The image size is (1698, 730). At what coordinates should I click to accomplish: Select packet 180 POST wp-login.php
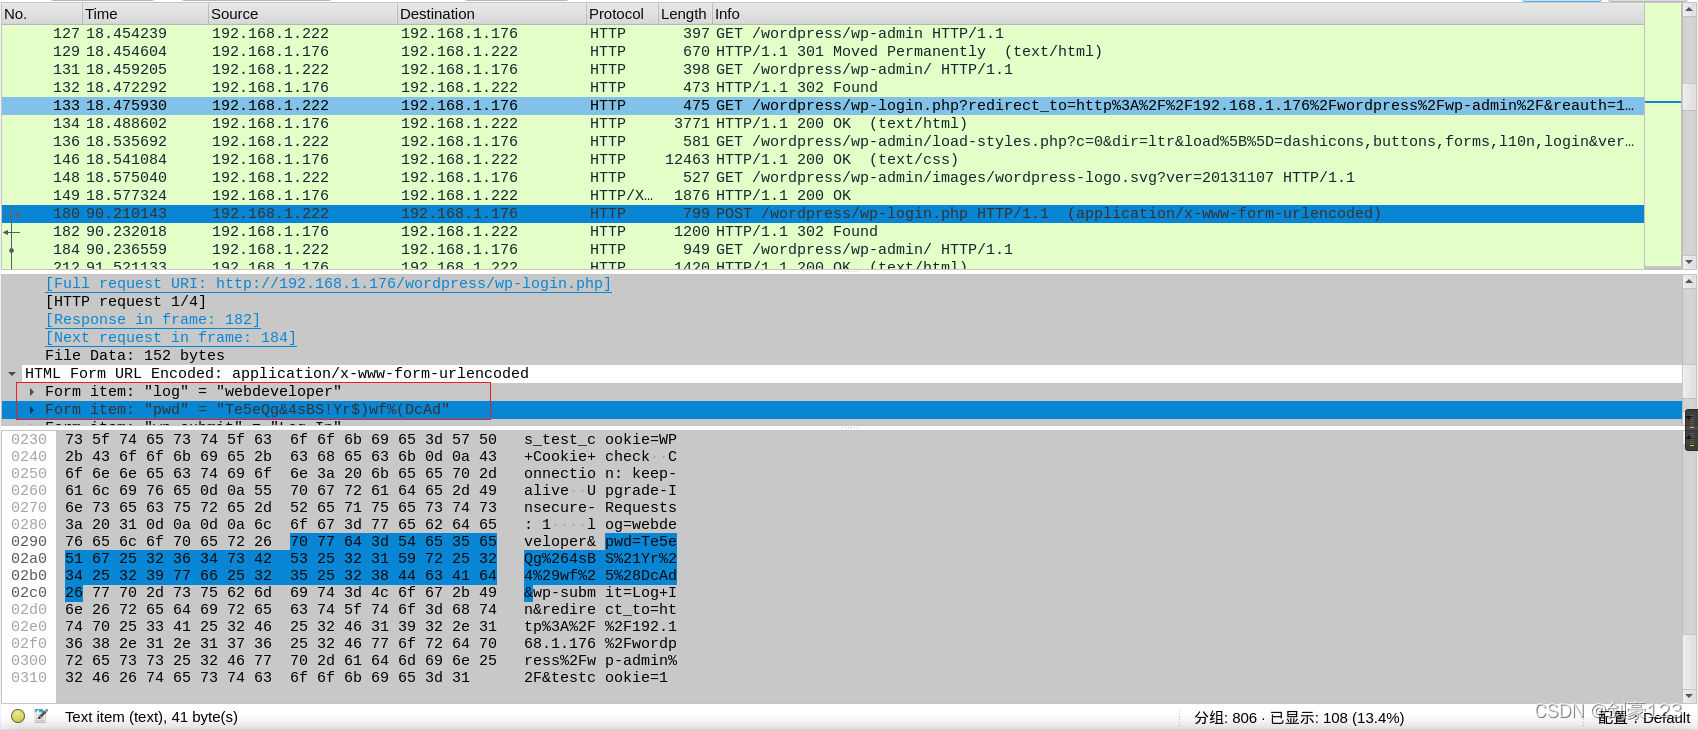click(822, 214)
